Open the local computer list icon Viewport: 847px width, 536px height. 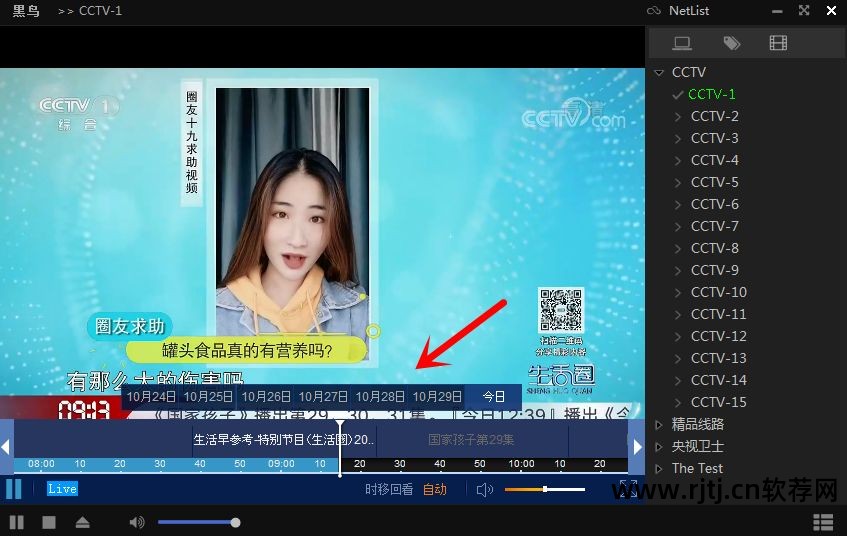[x=682, y=43]
